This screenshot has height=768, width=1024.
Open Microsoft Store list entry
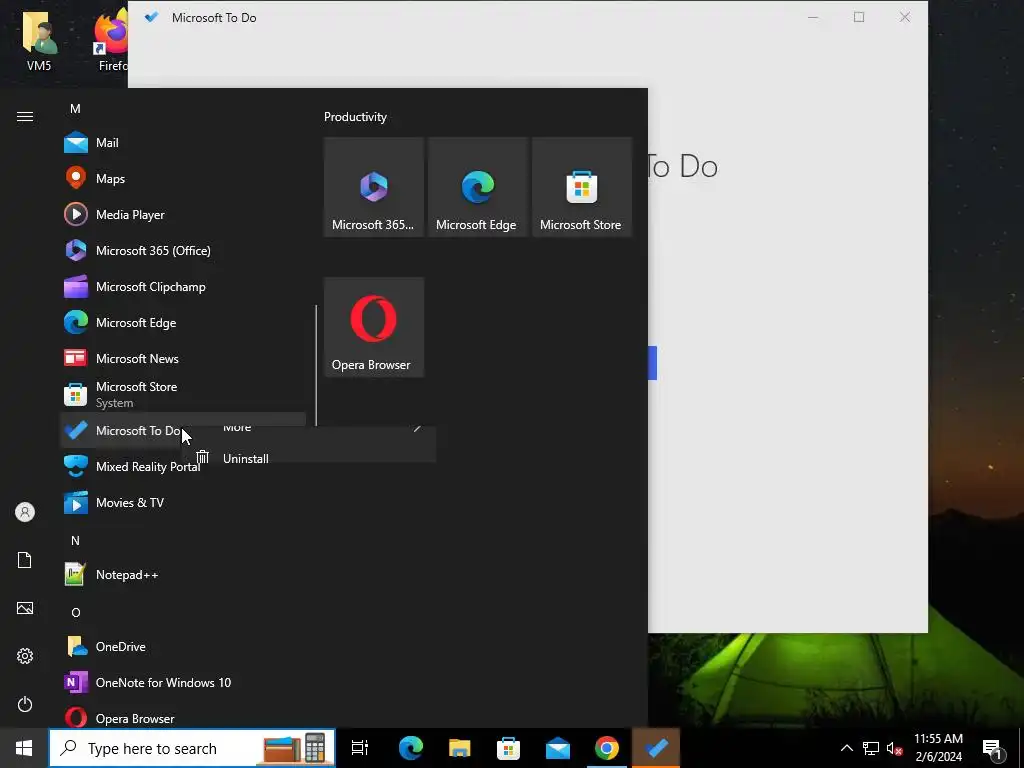tap(183, 394)
